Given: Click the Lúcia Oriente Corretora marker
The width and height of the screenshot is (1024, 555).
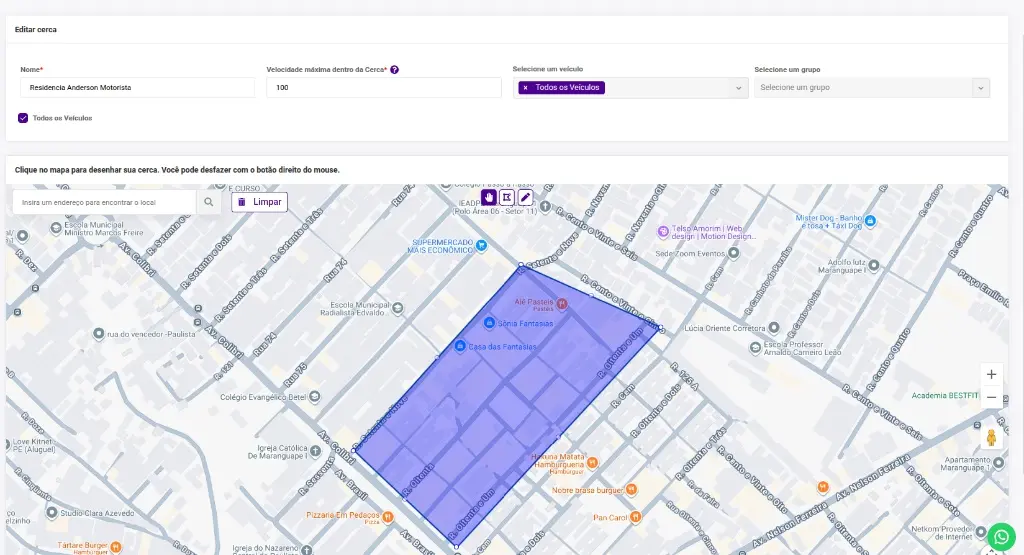Looking at the screenshot, I should 774,328.
